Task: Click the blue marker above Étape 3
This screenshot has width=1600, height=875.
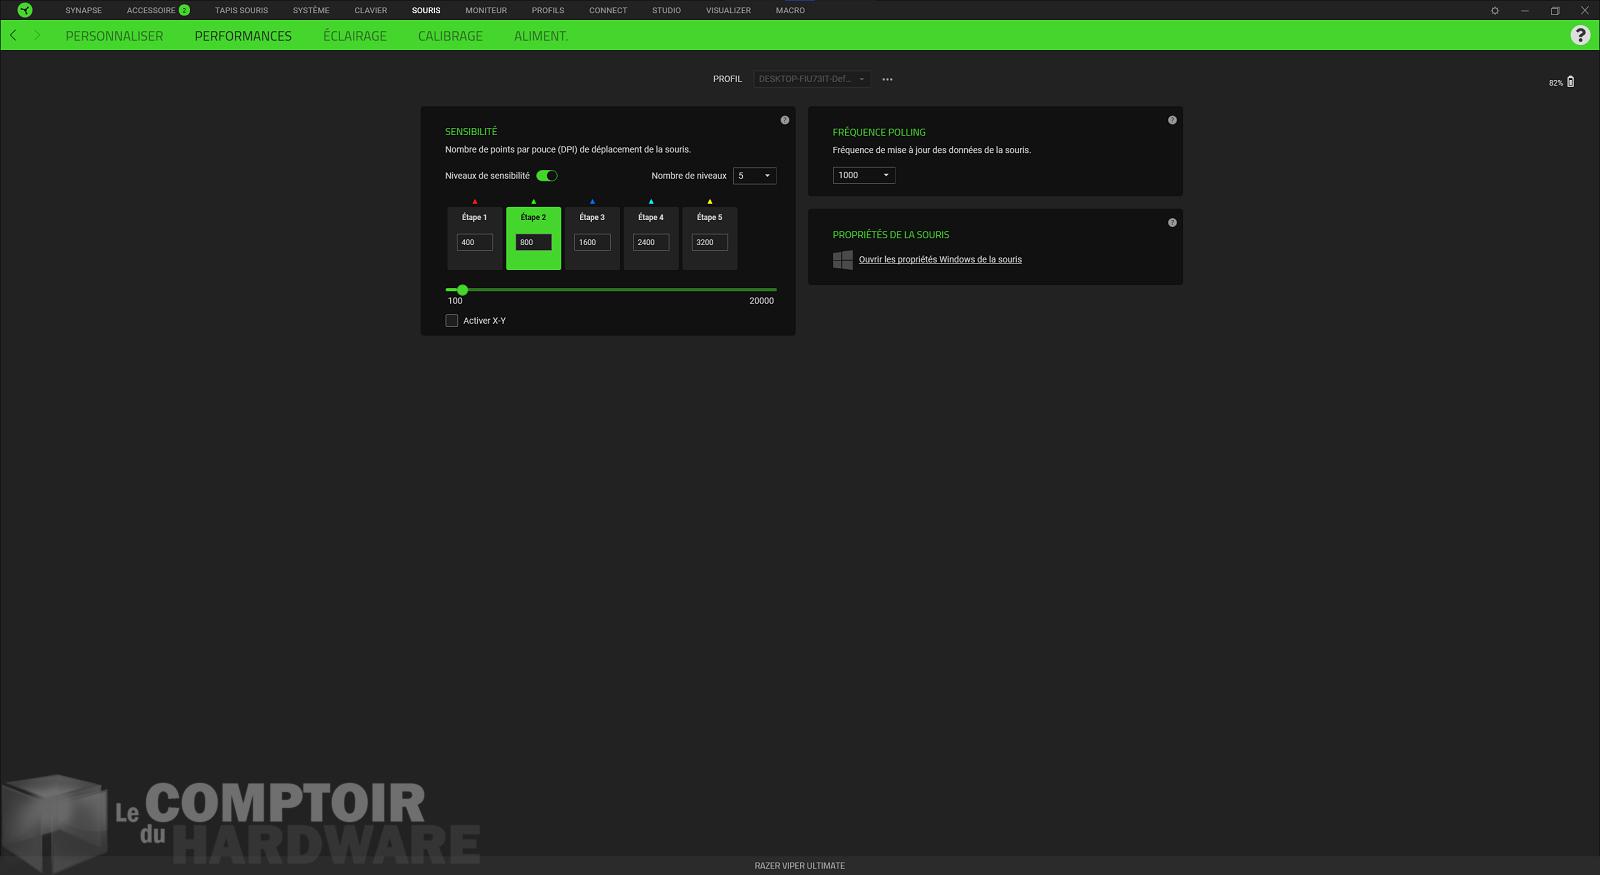Action: (592, 202)
